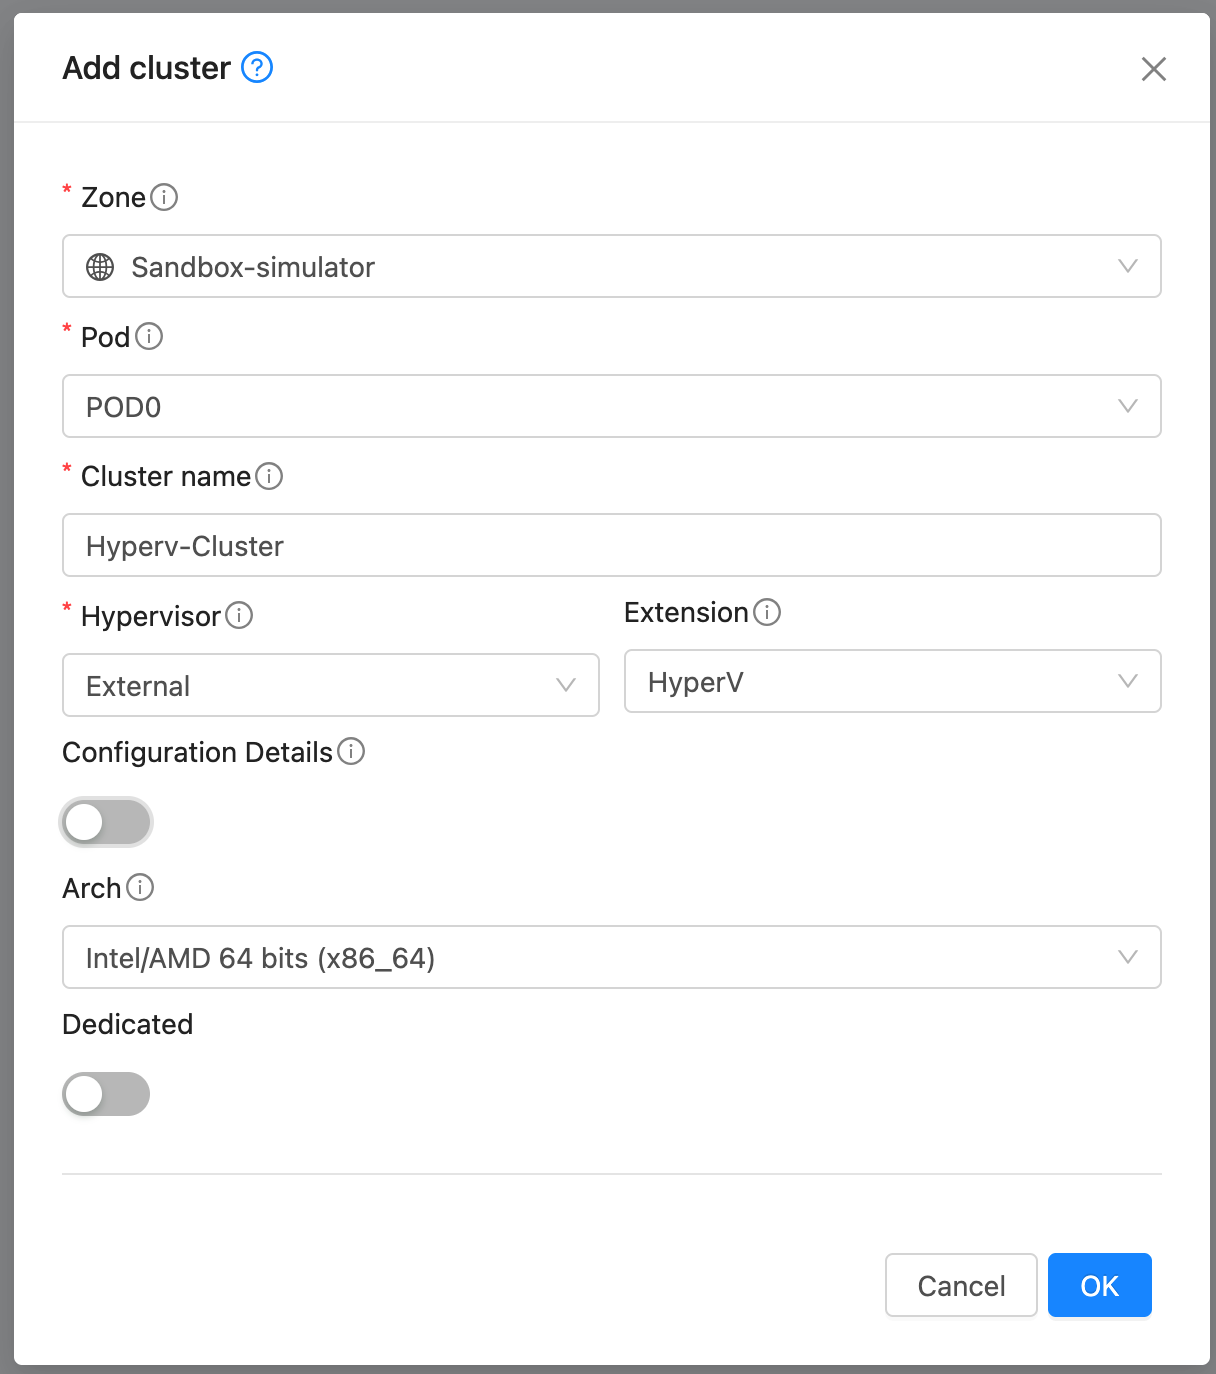The height and width of the screenshot is (1374, 1216).
Task: Click the help icon beside Add cluster
Action: (257, 67)
